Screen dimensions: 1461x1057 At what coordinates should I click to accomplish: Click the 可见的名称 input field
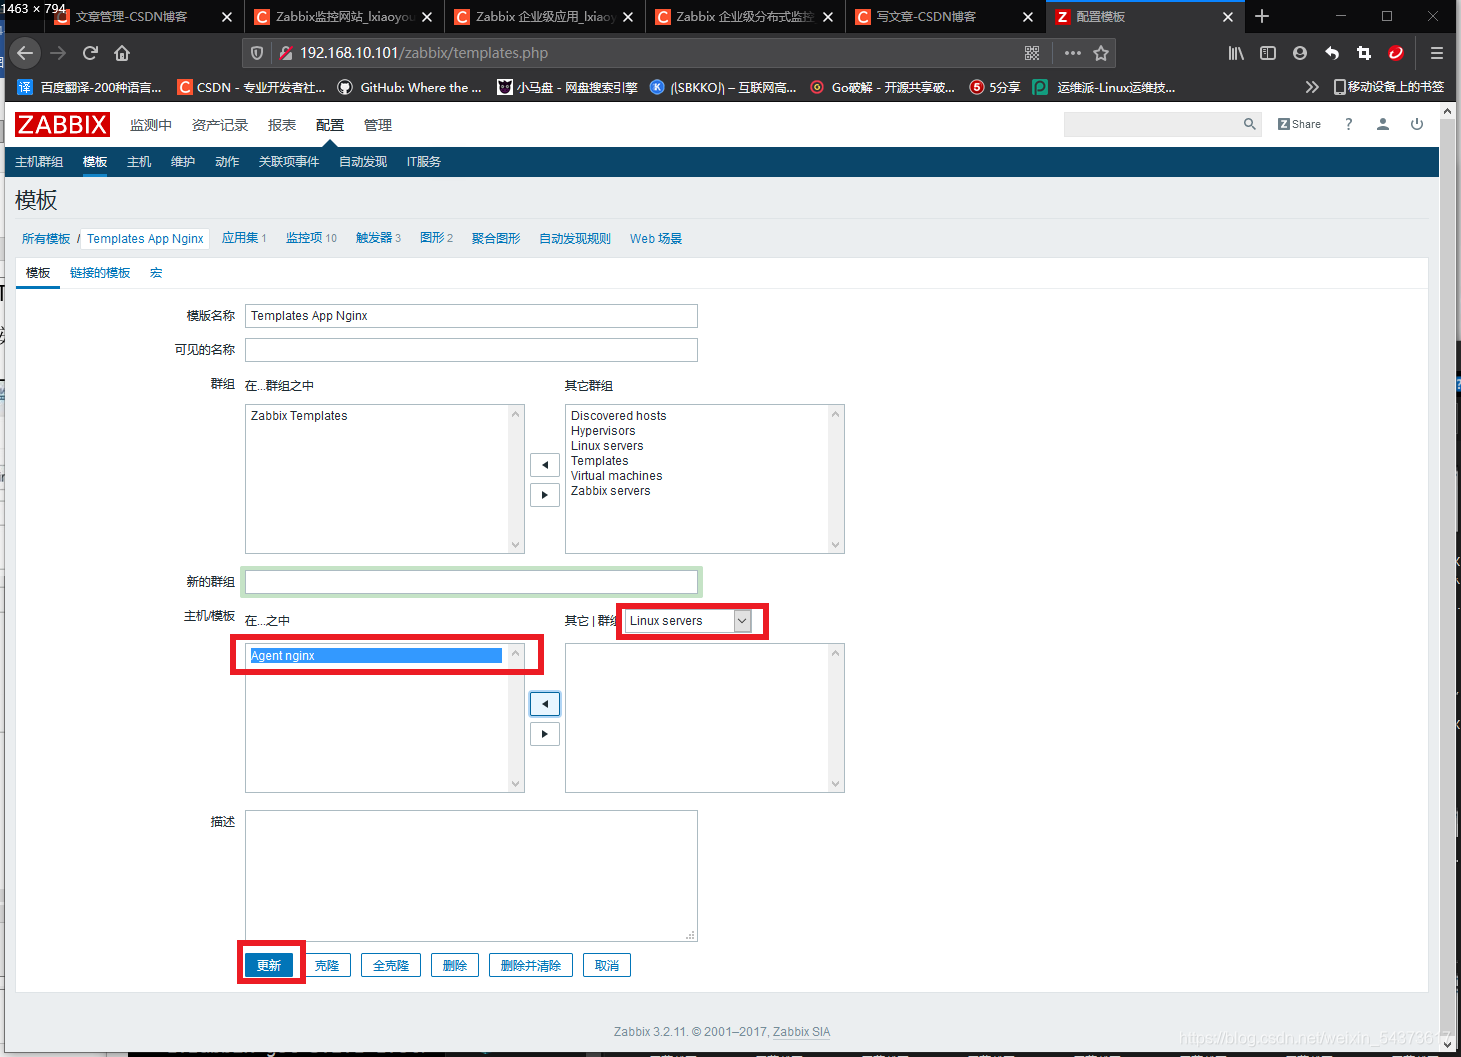[471, 350]
